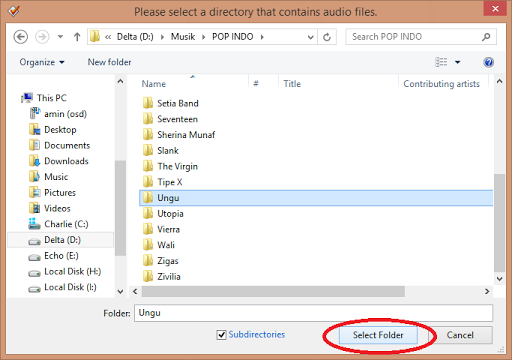Select the Zivilia folder
Viewport: 512px width, 360px height.
tap(161, 277)
